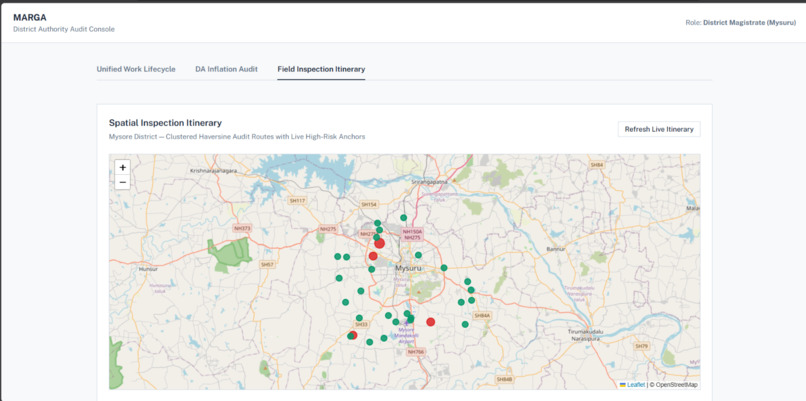Click the Mysuru city label on map
This screenshot has height=401, width=806.
pyautogui.click(x=408, y=268)
